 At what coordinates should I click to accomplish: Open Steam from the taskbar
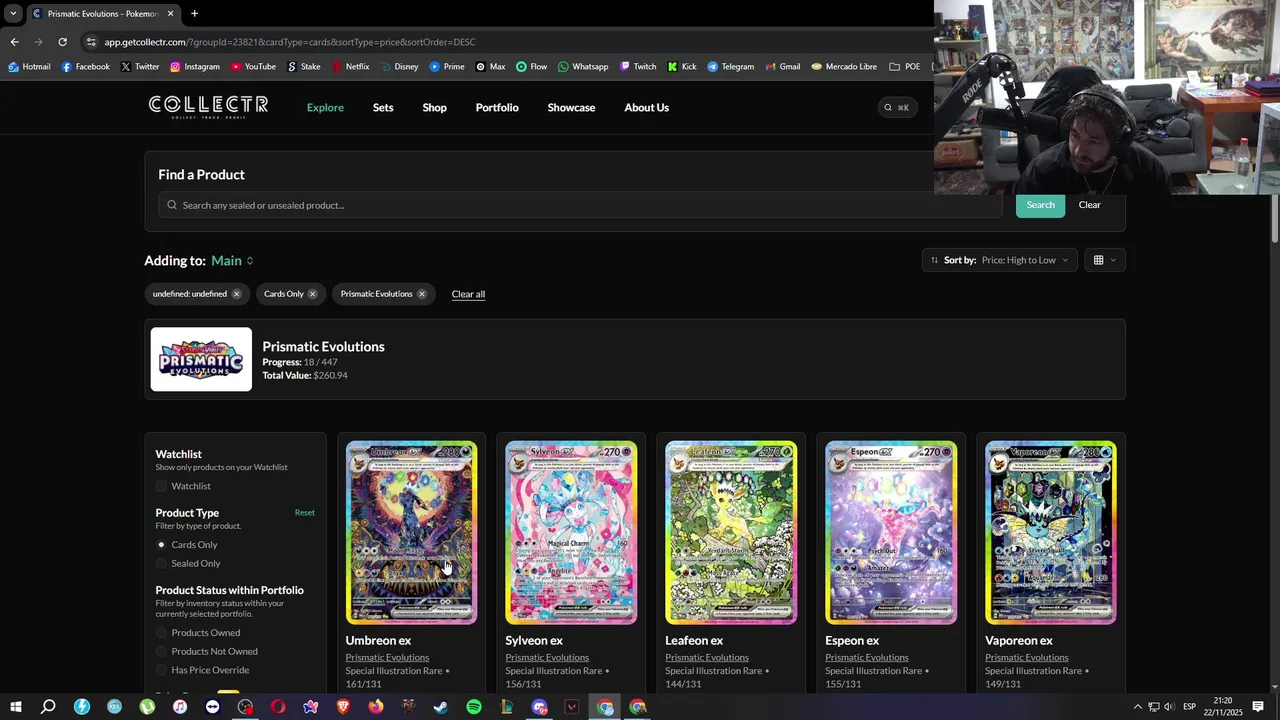tap(440, 707)
